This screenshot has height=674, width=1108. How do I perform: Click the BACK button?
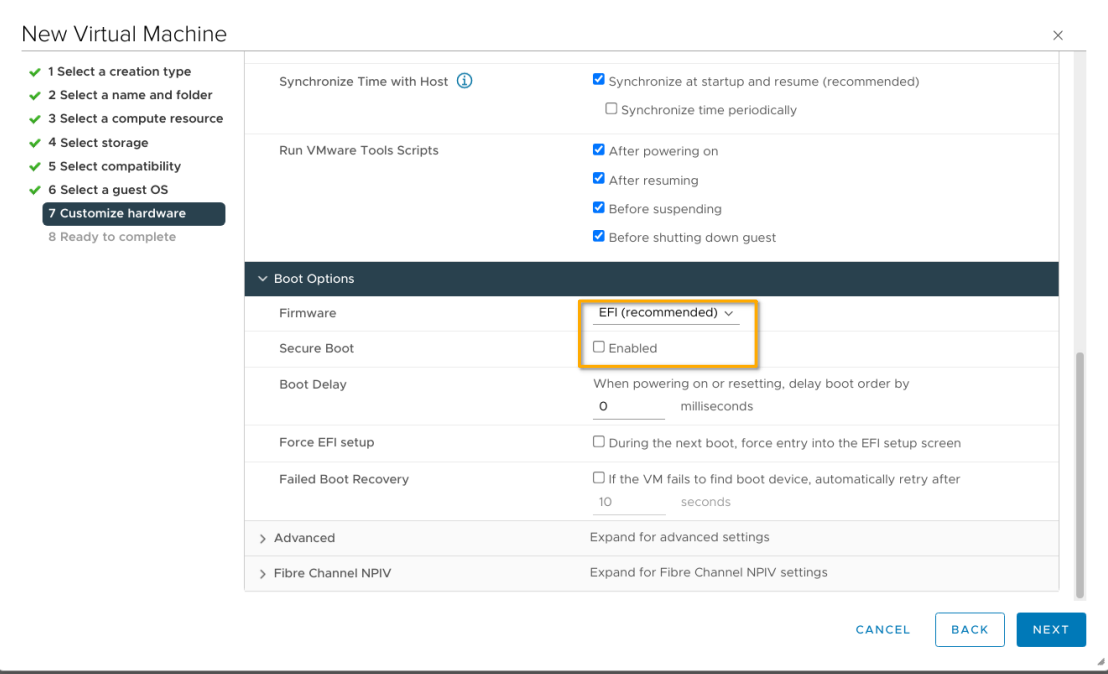[969, 630]
